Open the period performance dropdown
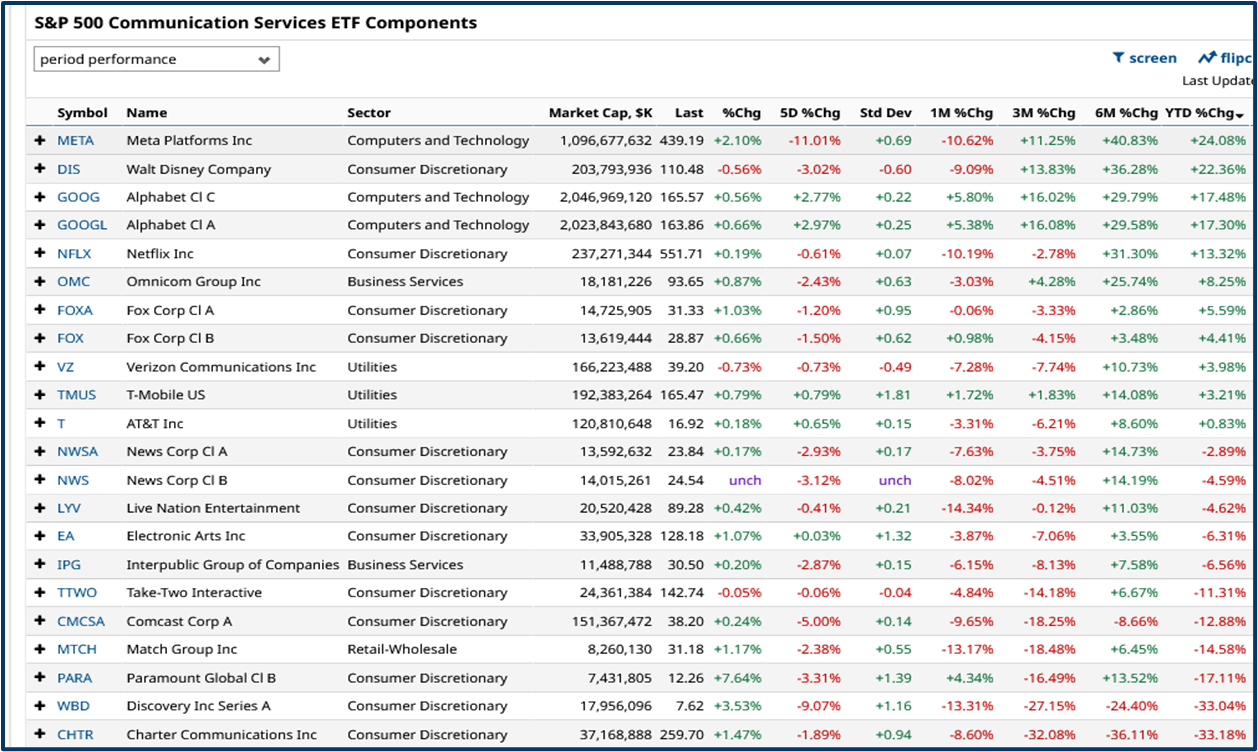Image resolution: width=1258 pixels, height=752 pixels. [x=155, y=59]
